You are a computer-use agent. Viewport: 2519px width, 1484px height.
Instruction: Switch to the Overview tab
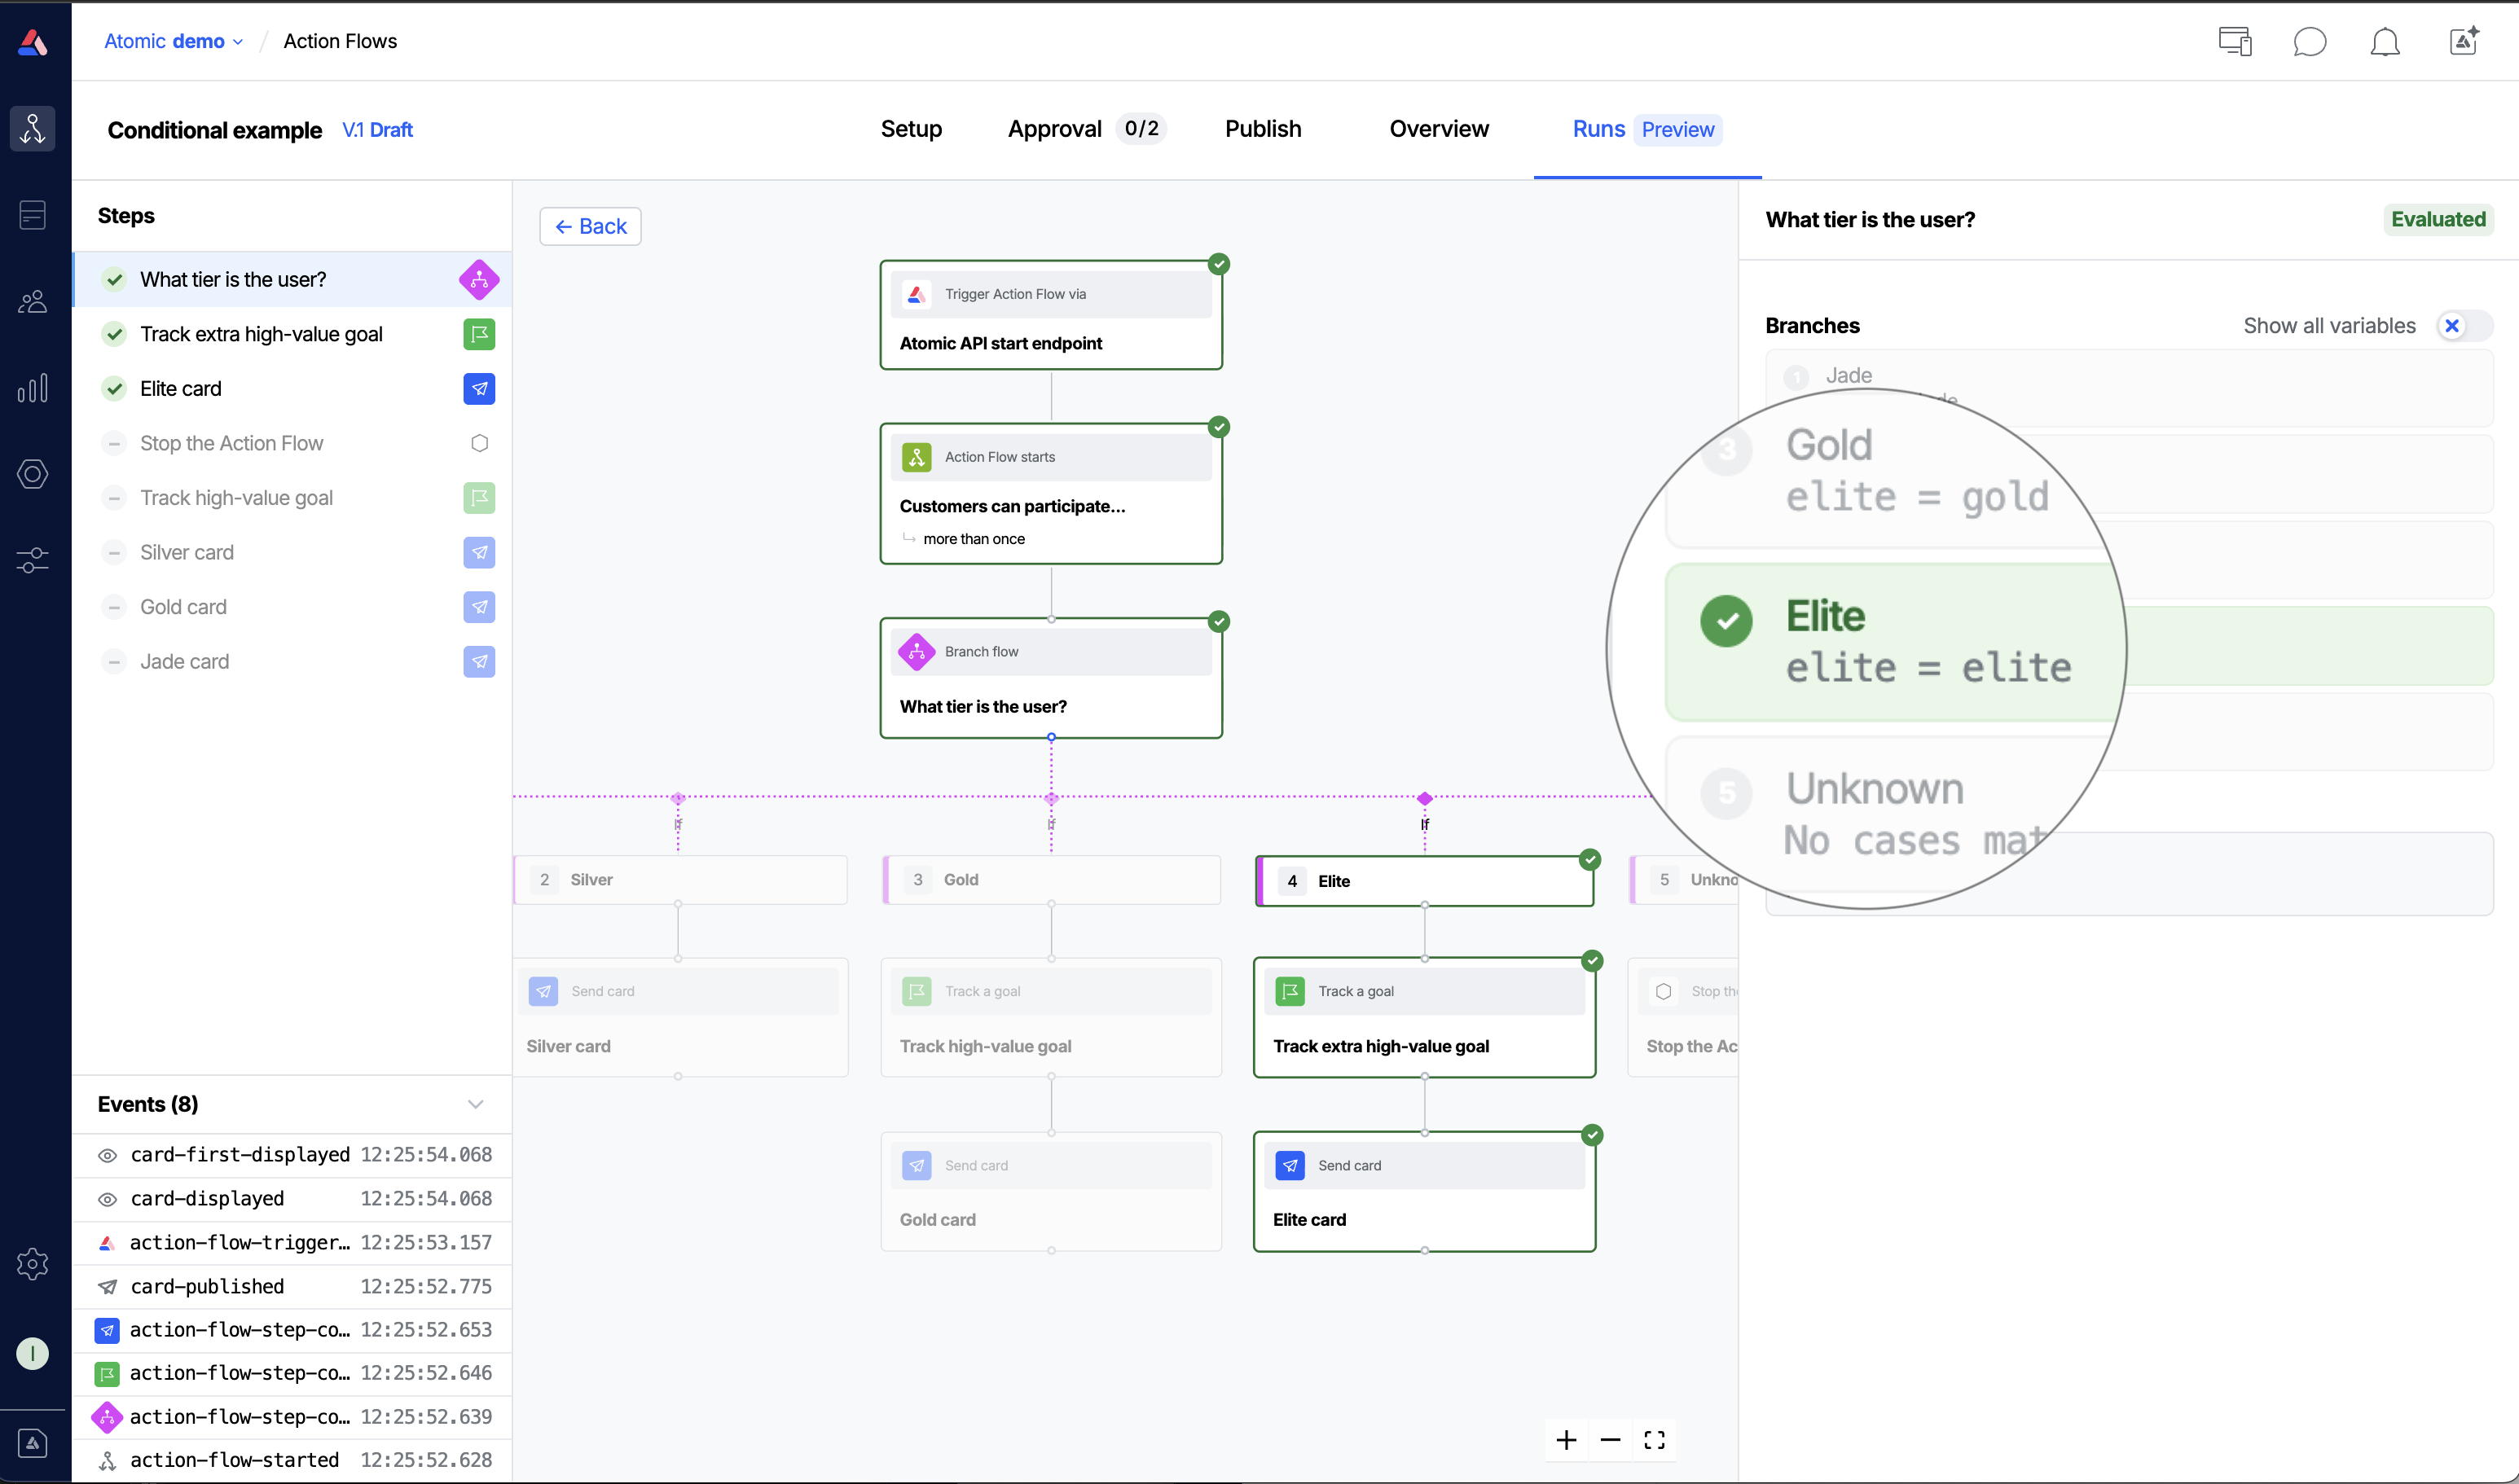[x=1438, y=129]
